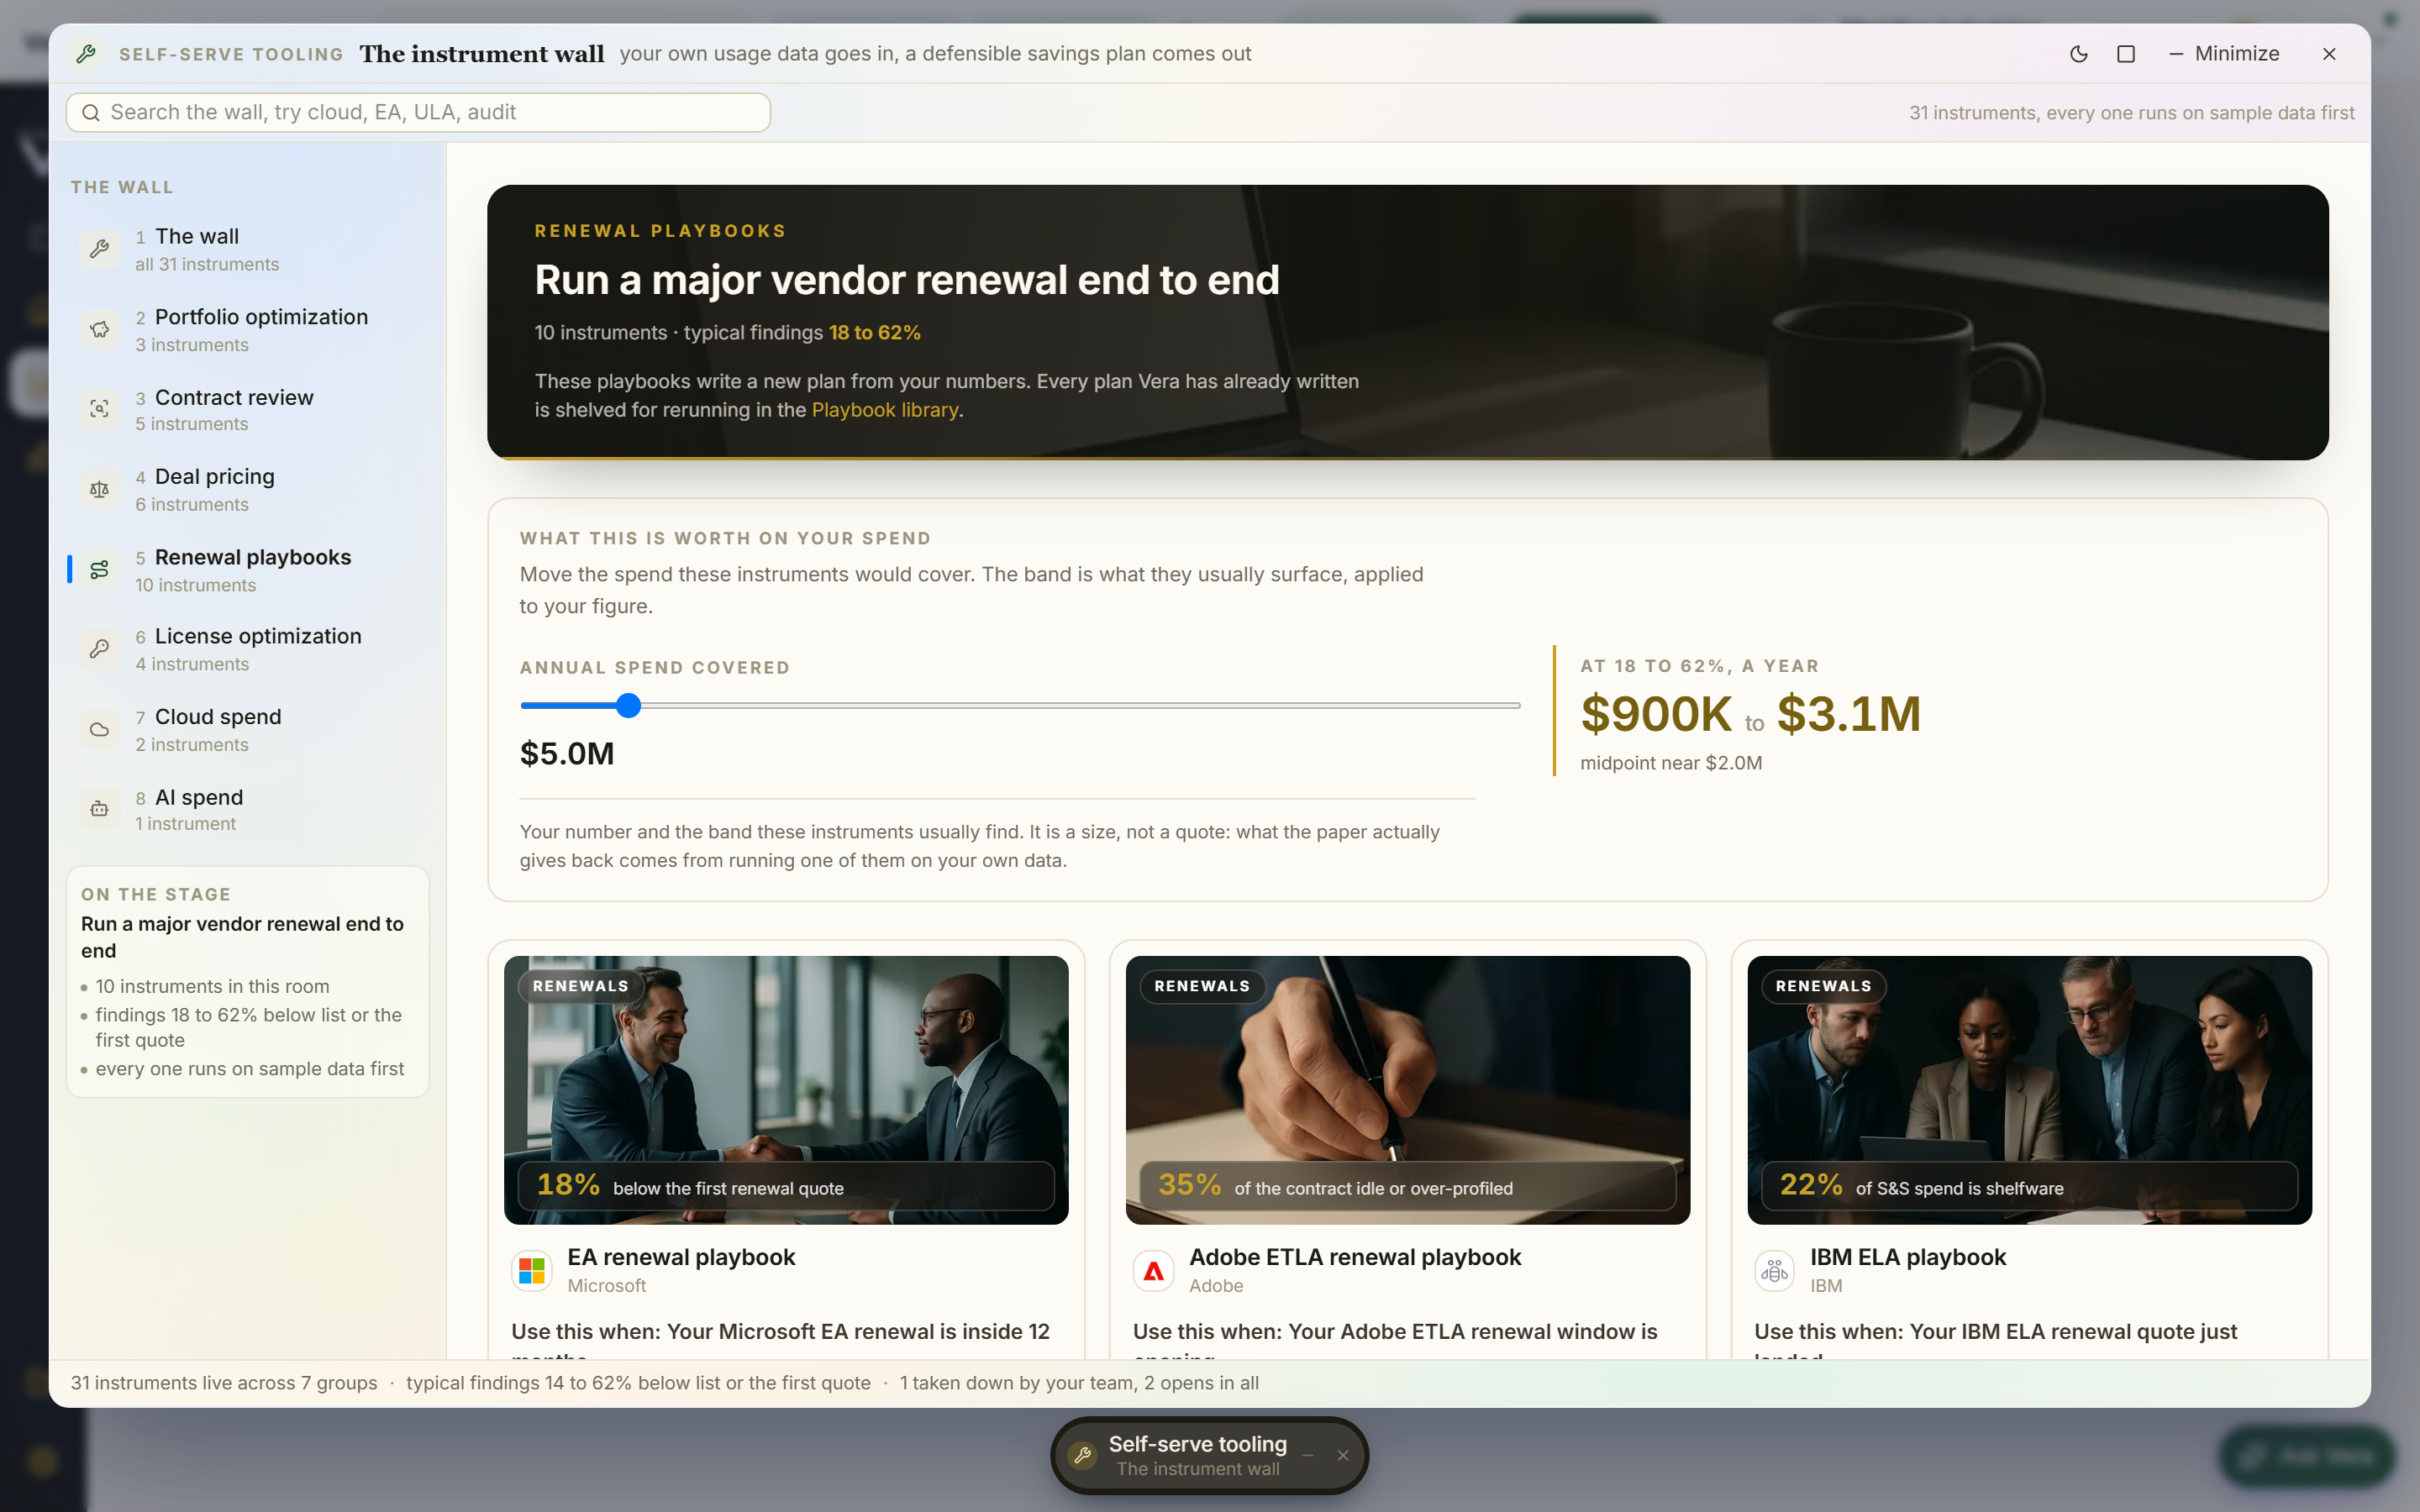Click 'midpoint near $2.0M' text

point(1671,763)
